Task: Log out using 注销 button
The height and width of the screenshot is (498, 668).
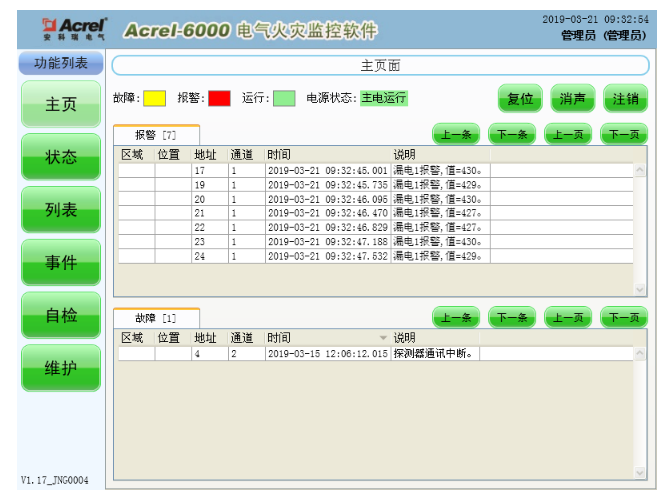Action: click(626, 99)
